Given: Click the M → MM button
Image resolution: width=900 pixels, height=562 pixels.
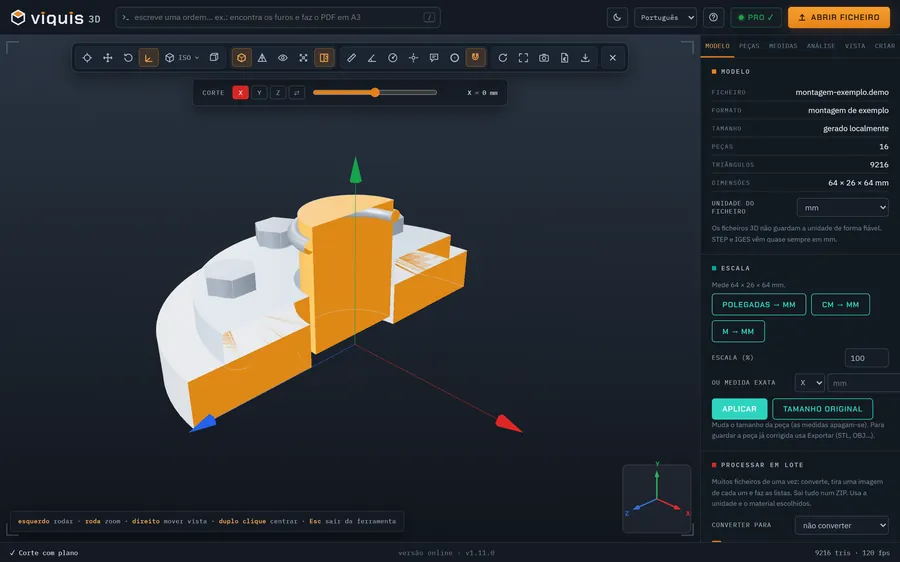Looking at the screenshot, I should tap(738, 331).
